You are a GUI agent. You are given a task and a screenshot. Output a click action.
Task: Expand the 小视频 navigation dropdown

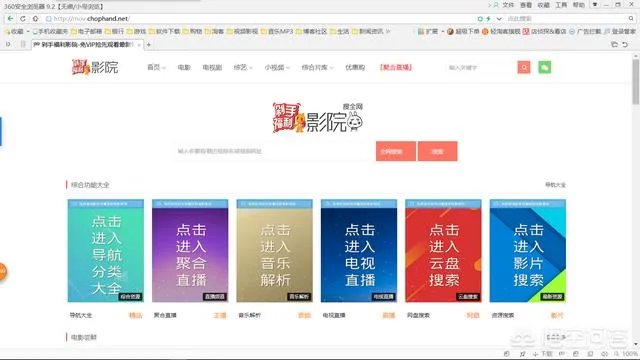(277, 67)
